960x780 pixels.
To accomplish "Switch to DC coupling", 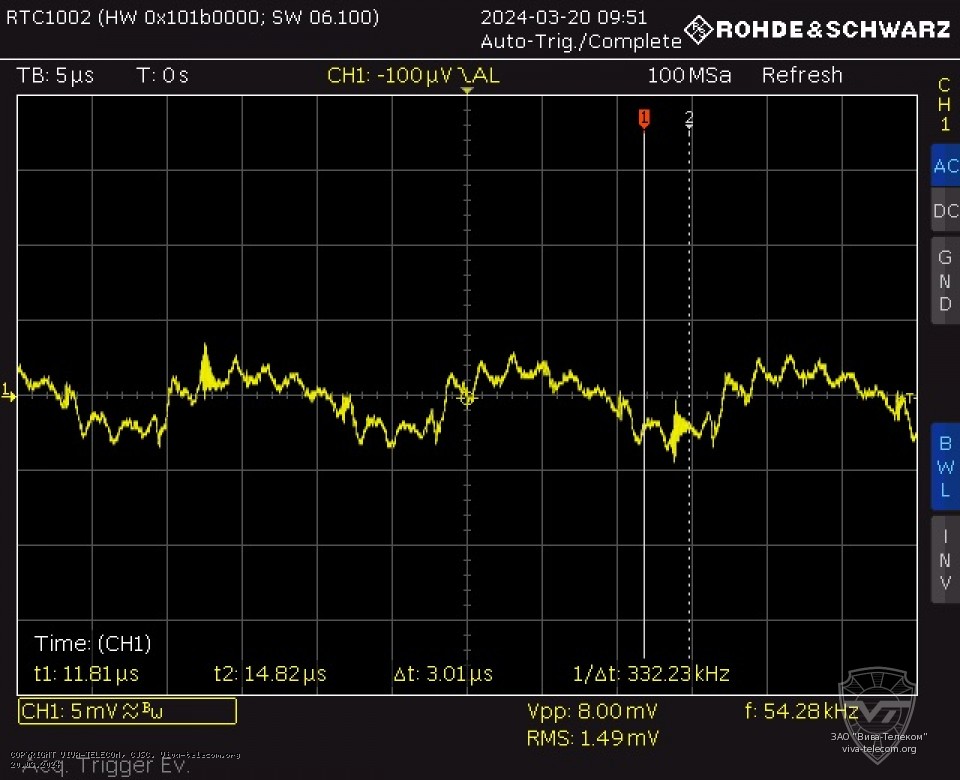I will [x=944, y=211].
